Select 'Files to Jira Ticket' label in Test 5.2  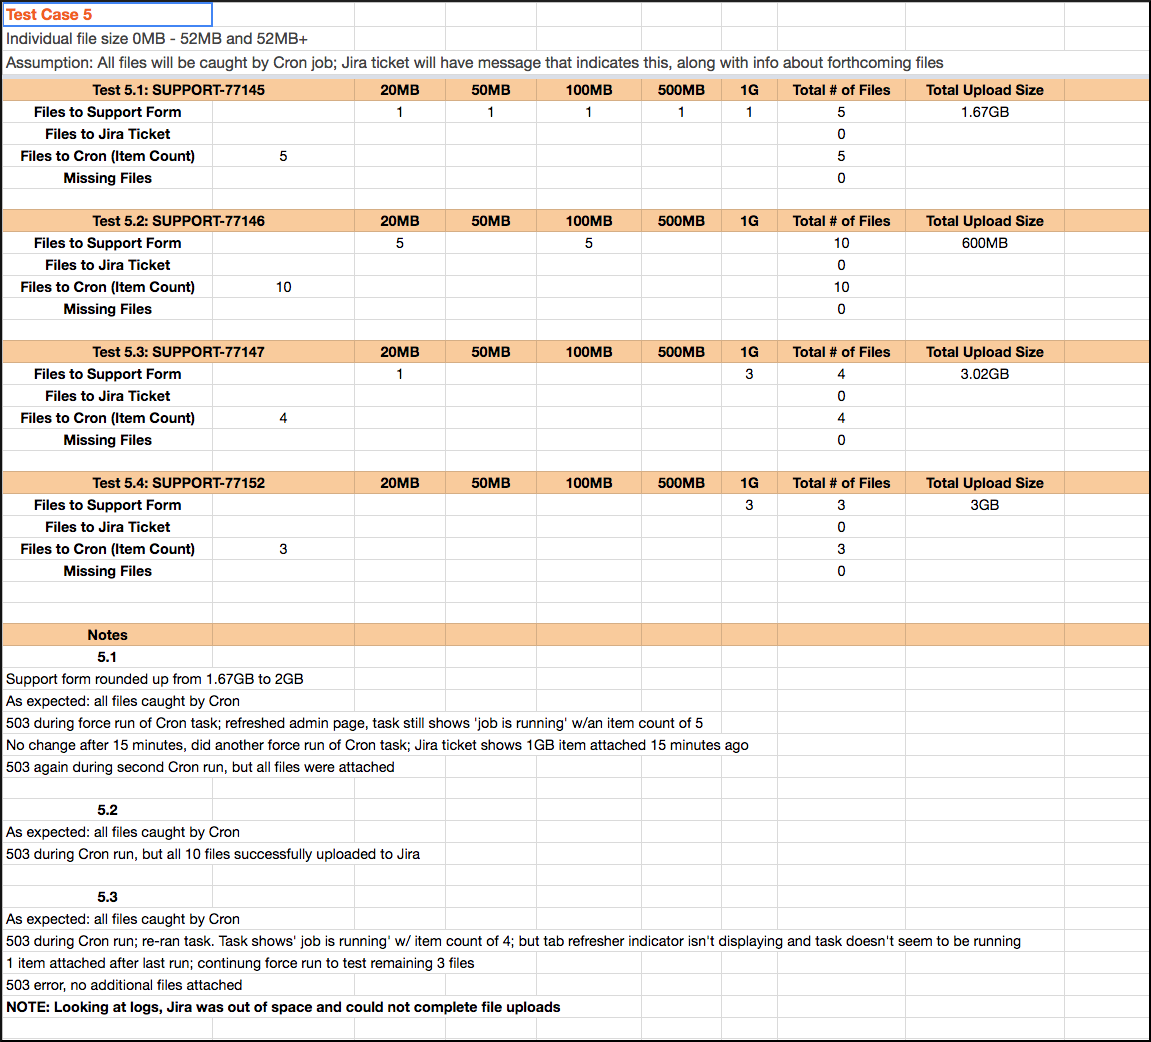click(x=107, y=265)
